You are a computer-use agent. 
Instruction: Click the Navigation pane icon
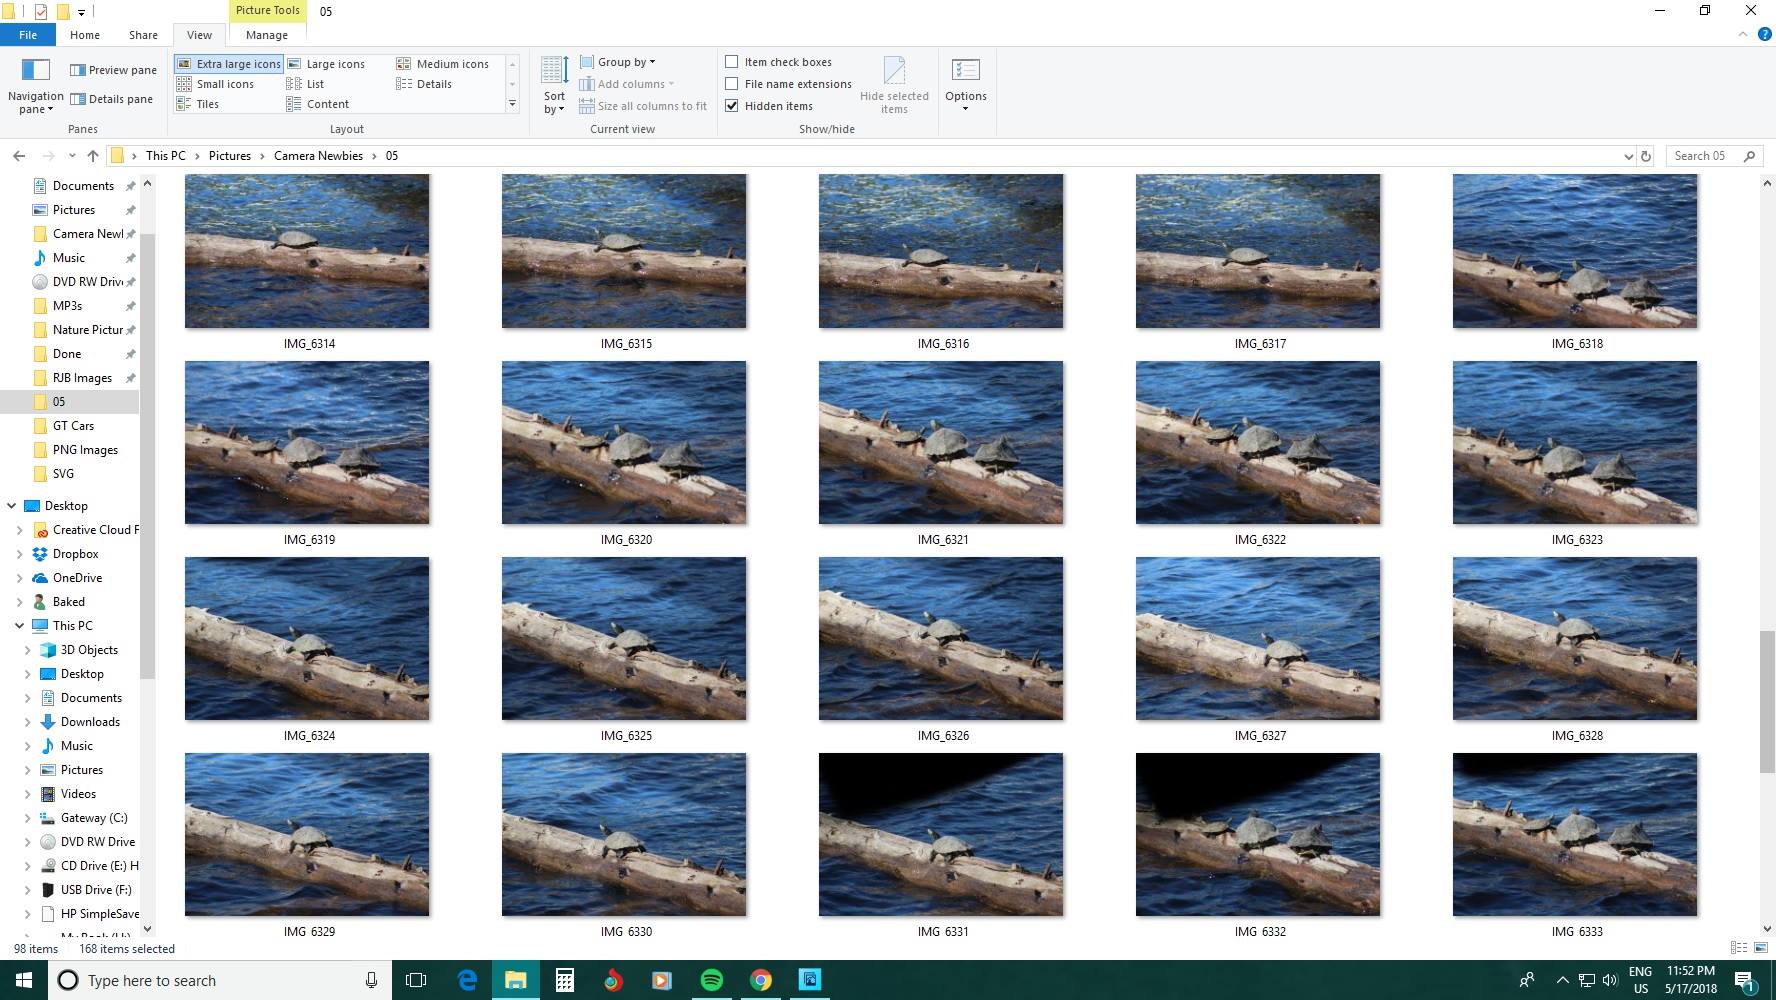[x=36, y=72]
